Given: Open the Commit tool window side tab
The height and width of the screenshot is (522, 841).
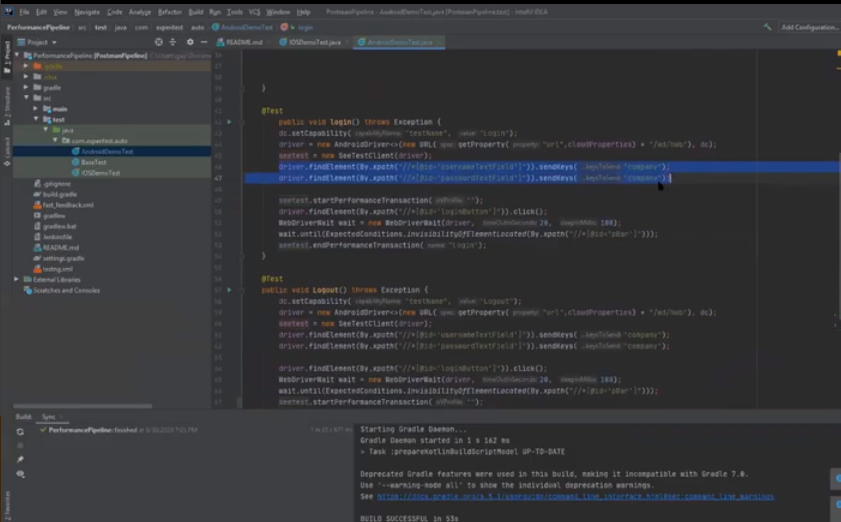Looking at the screenshot, I should (7, 151).
